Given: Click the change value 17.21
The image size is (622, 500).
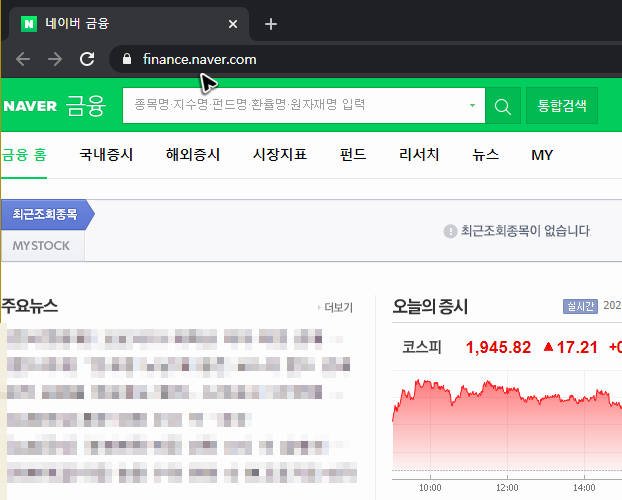Looking at the screenshot, I should click(577, 348).
